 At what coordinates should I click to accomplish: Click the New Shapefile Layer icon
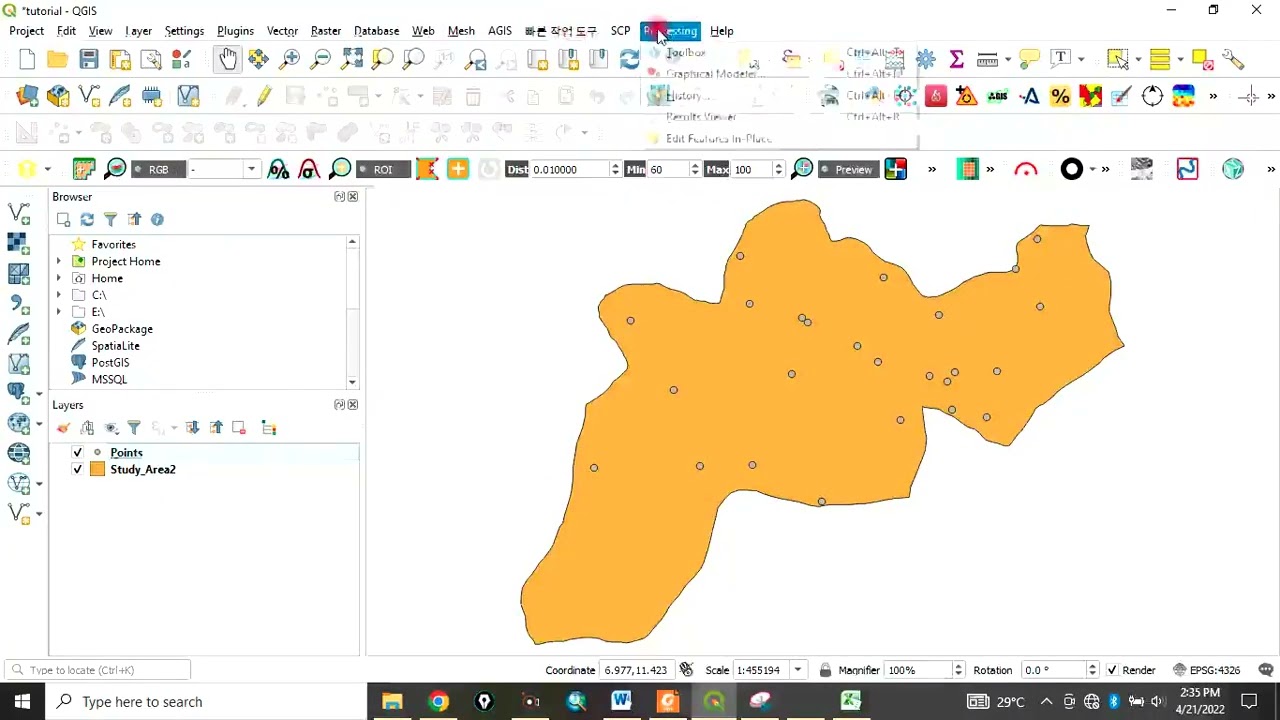coord(89,97)
